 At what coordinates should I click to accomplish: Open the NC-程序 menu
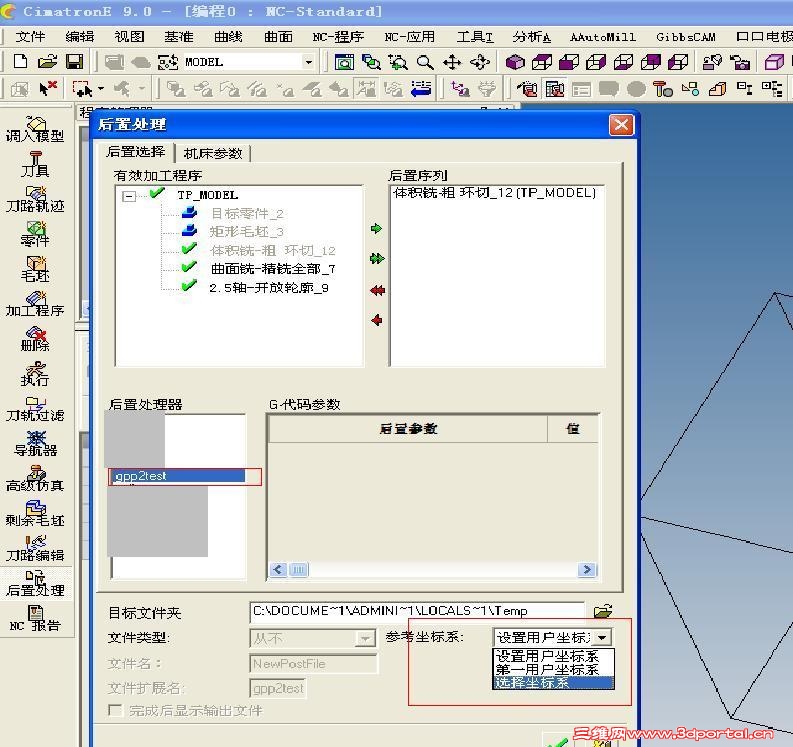click(x=338, y=36)
